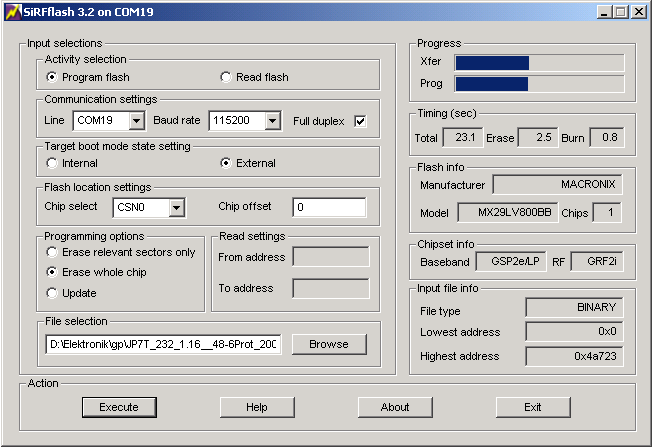Open the Help button
The image size is (652, 447).
pos(257,407)
